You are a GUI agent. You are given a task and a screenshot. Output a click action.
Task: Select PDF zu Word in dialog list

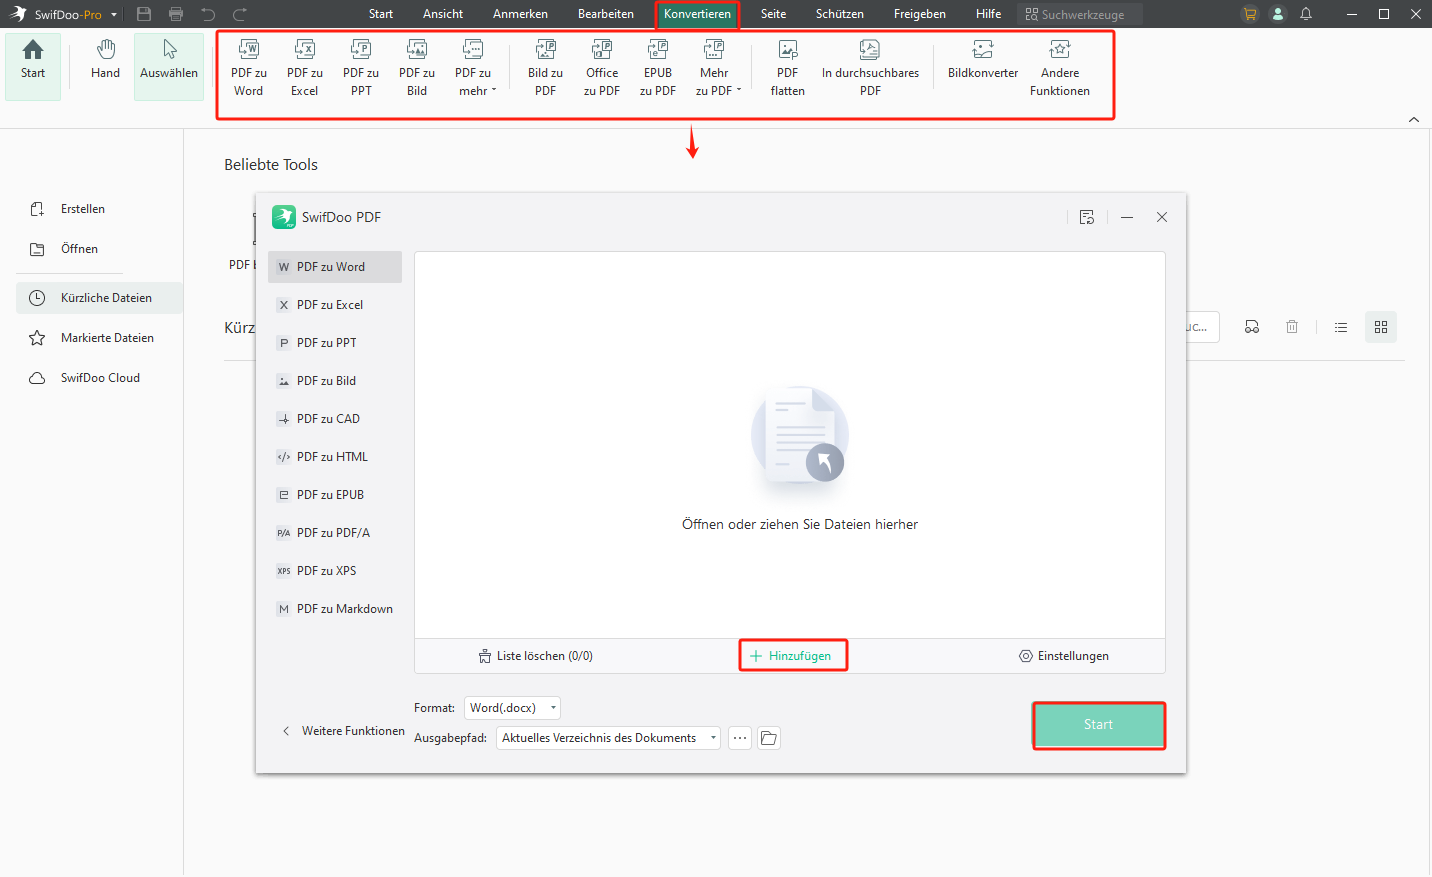pos(335,267)
